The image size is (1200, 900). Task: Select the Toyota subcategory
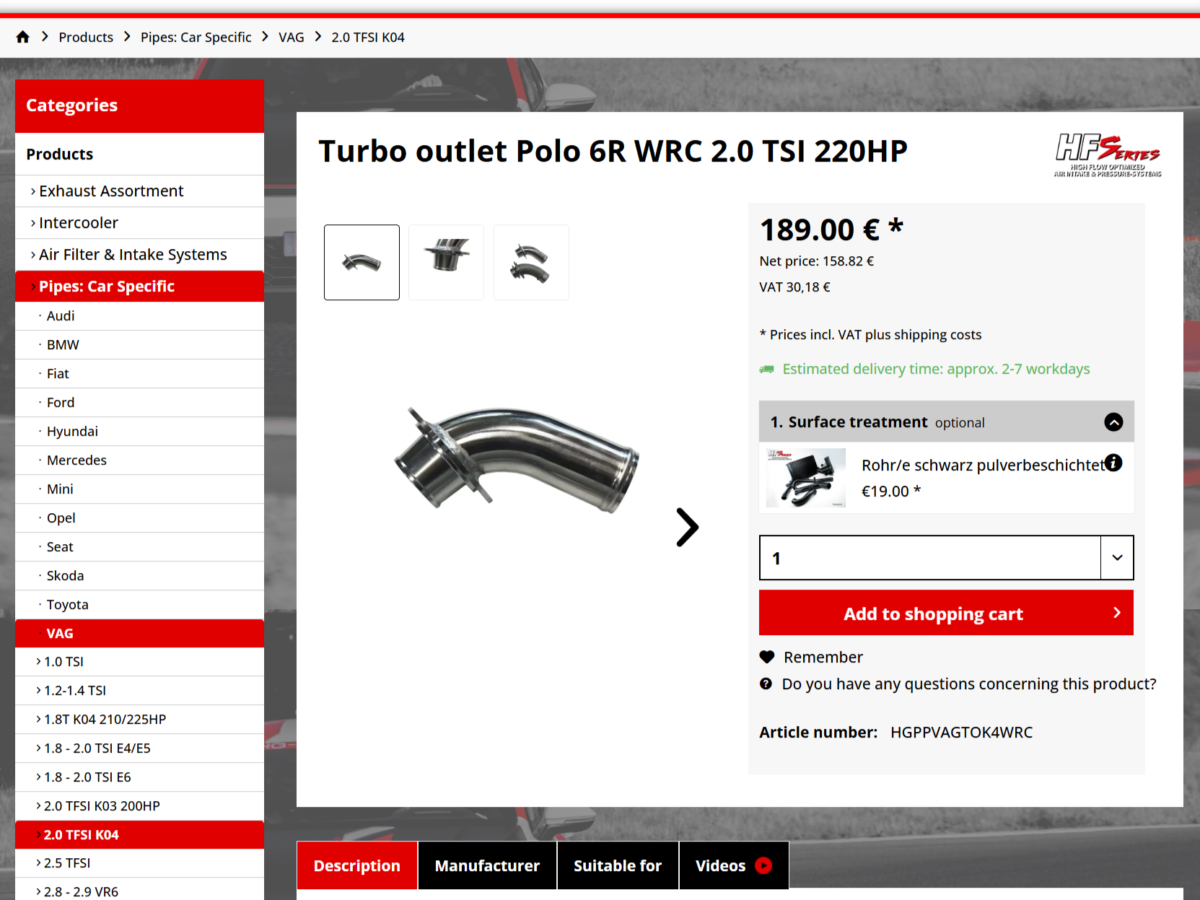point(140,605)
